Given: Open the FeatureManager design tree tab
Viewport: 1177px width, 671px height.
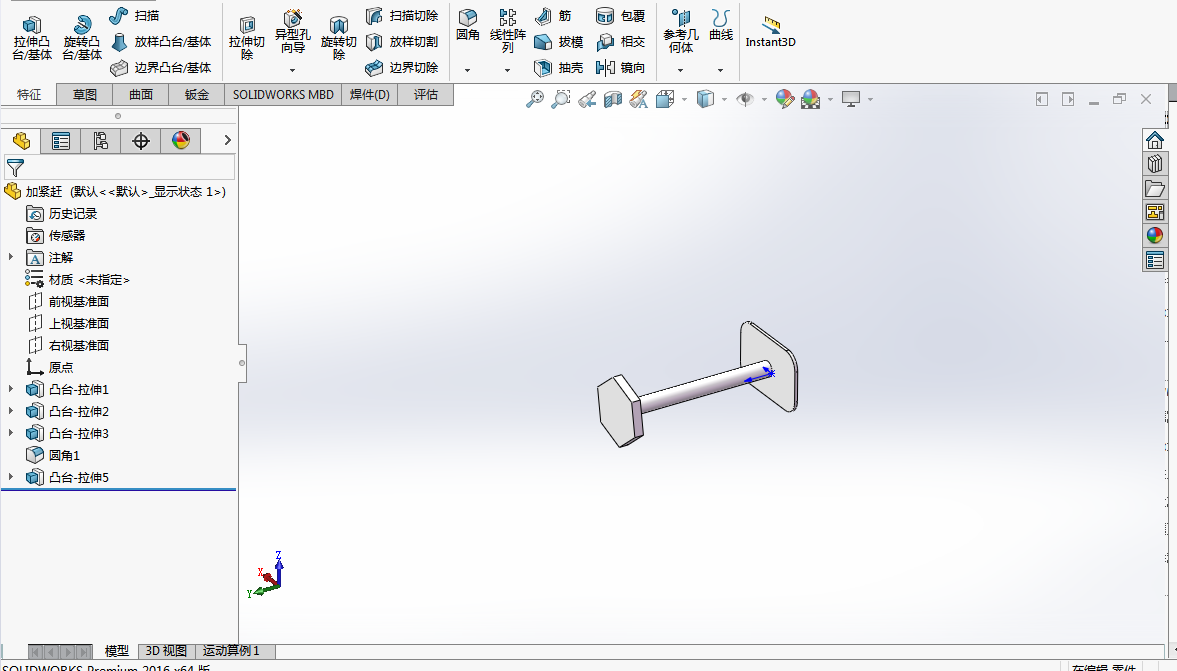Looking at the screenshot, I should (21, 140).
